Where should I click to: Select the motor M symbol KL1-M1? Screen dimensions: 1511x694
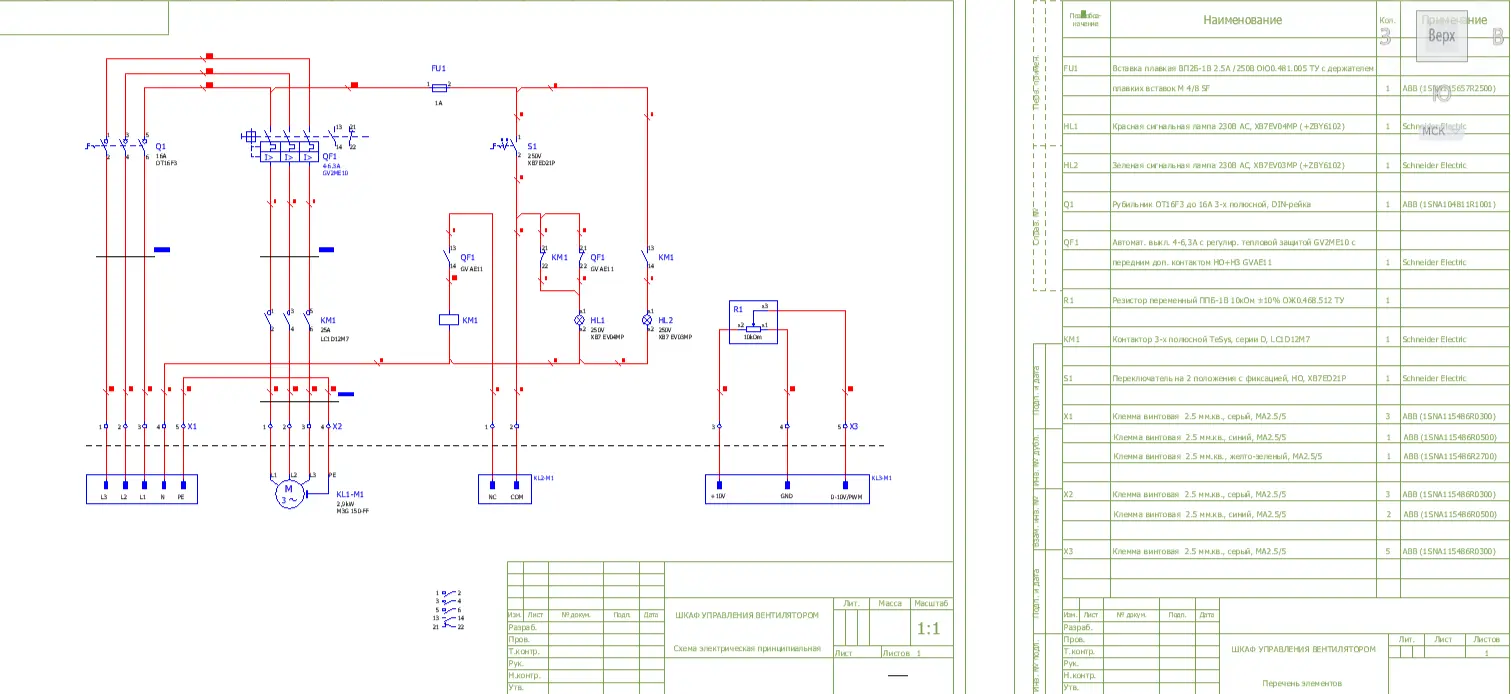point(288,494)
